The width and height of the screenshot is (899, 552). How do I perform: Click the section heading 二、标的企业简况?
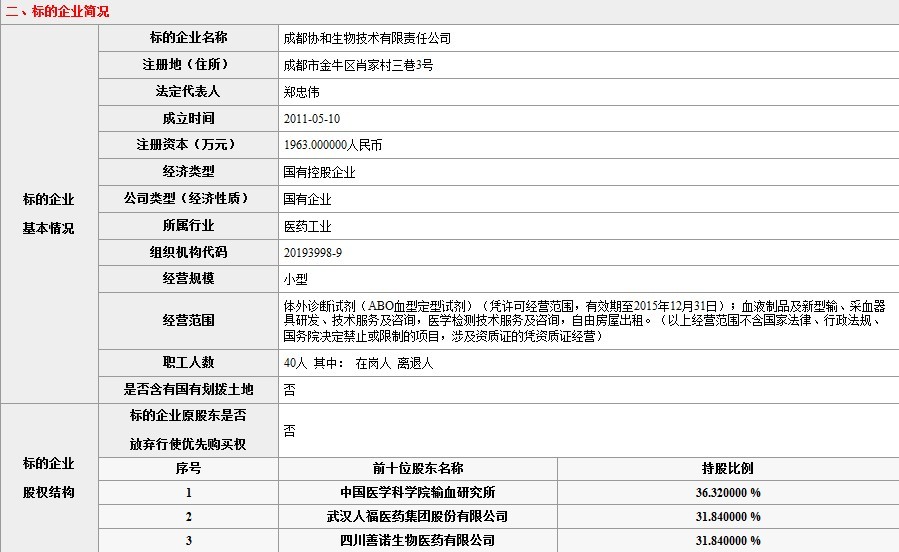[x=57, y=11]
